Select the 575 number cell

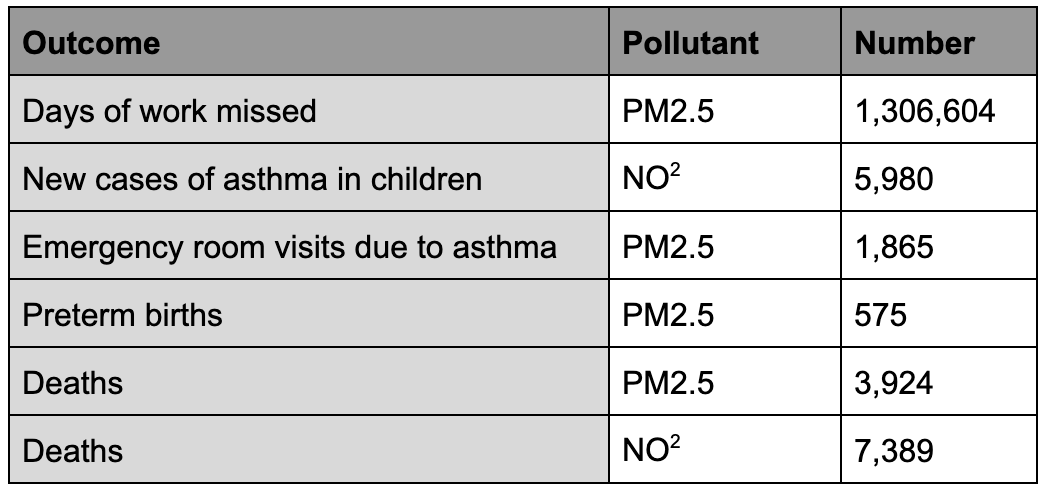point(880,315)
